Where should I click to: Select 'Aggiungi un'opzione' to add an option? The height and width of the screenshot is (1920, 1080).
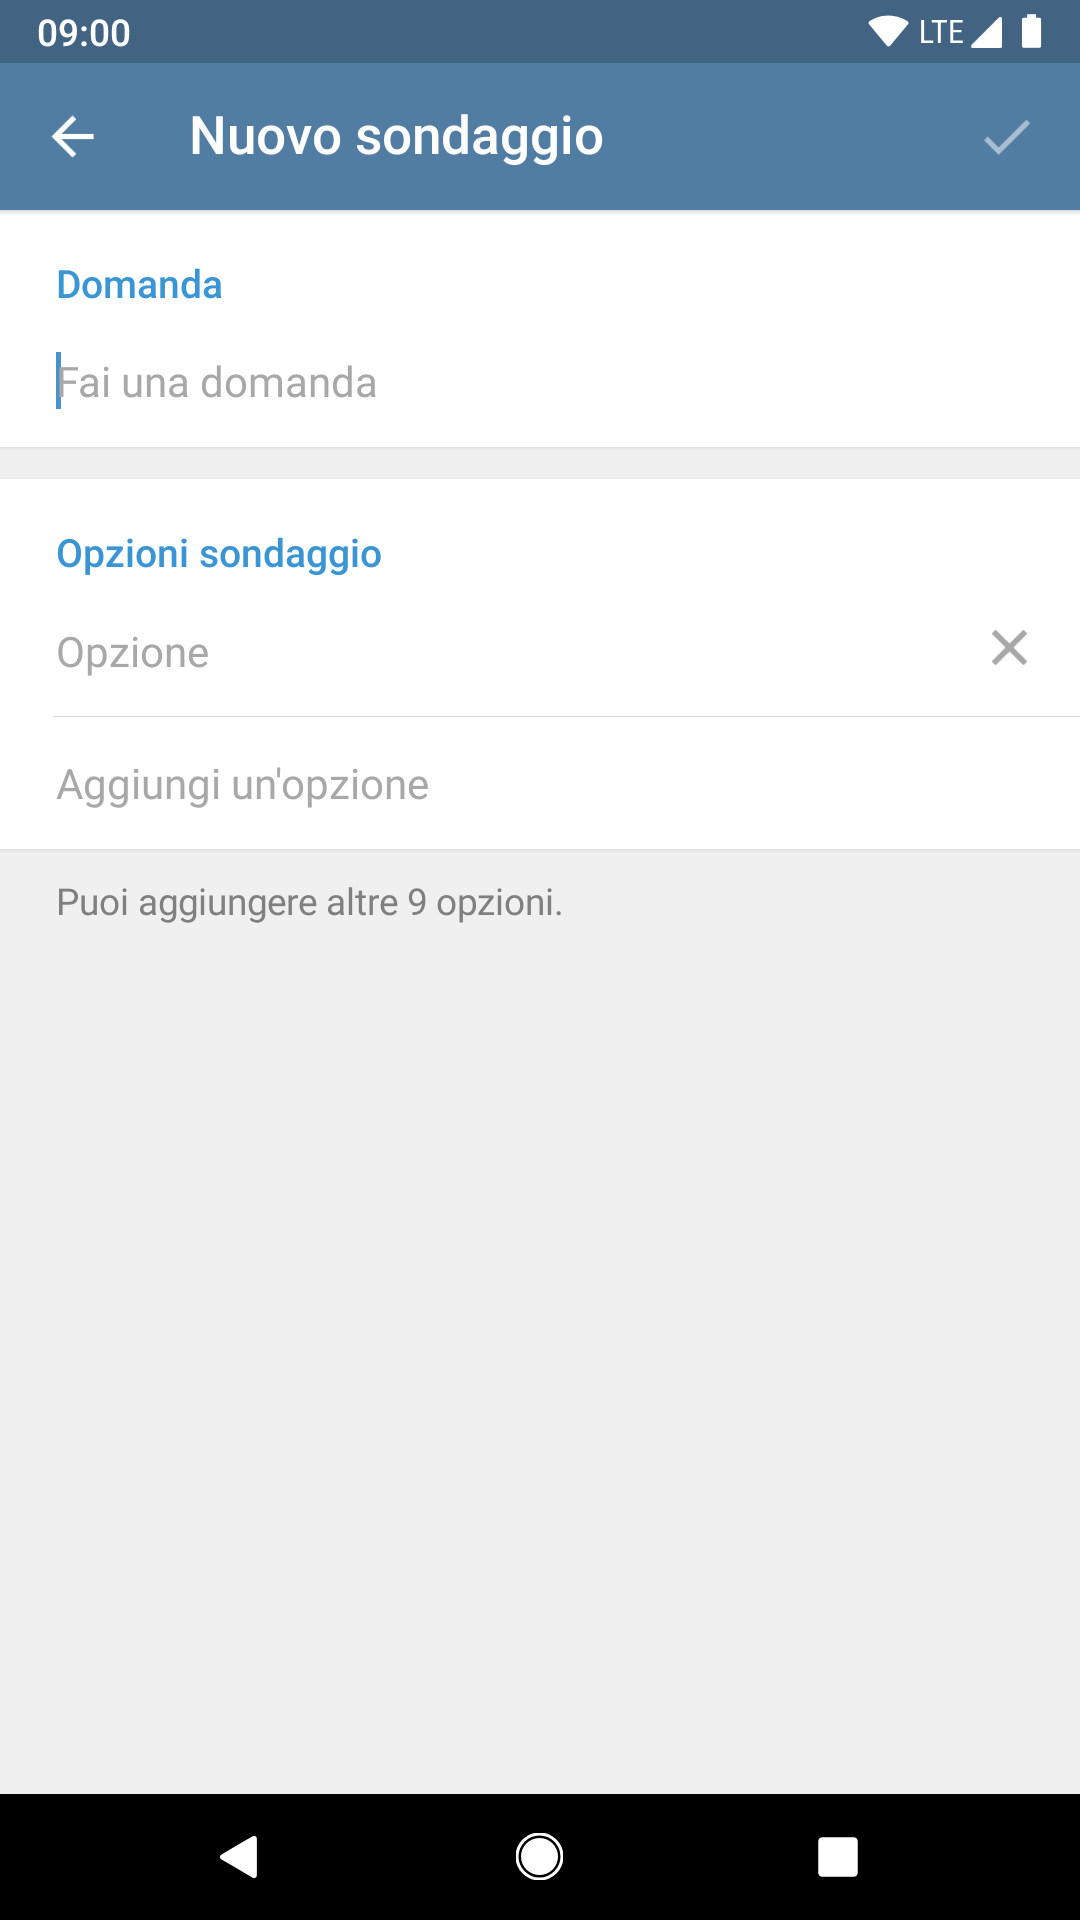(540, 784)
